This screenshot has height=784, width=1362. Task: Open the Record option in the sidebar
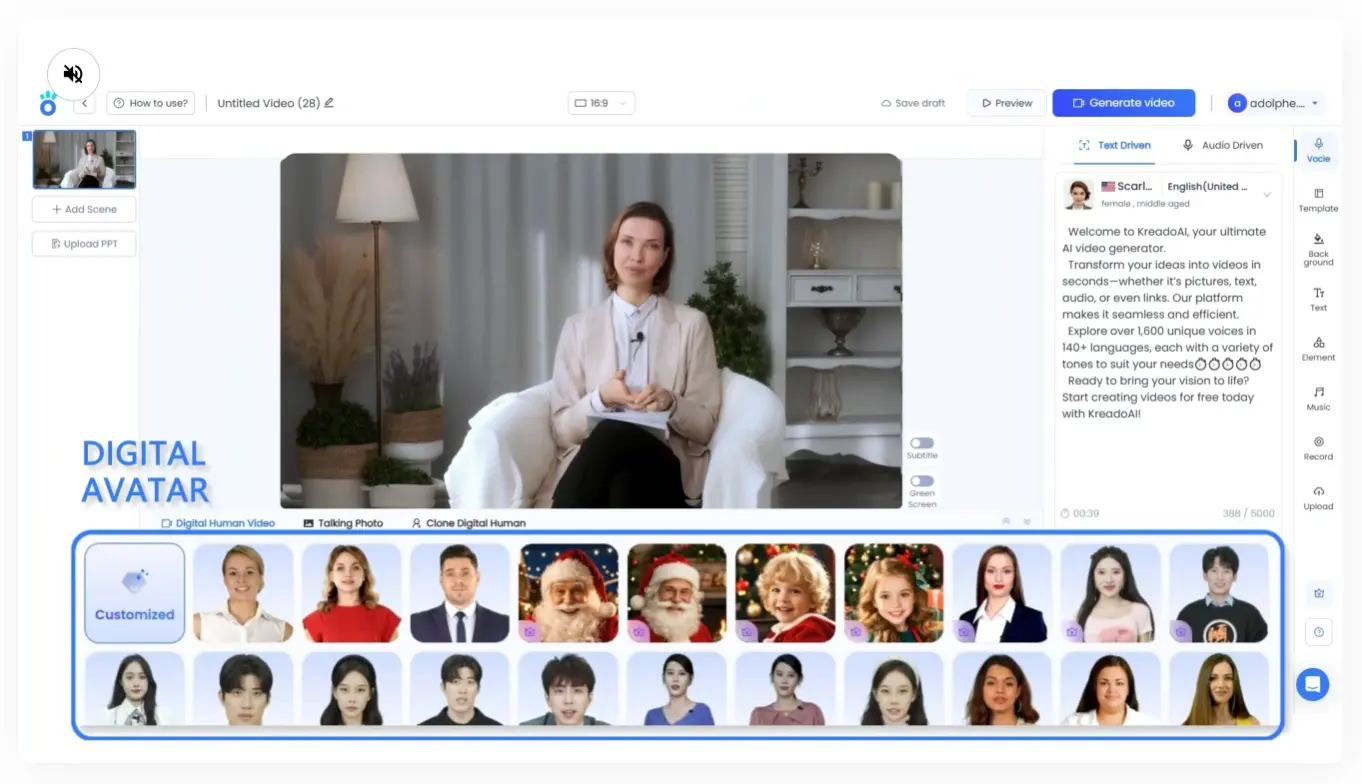[x=1318, y=448]
